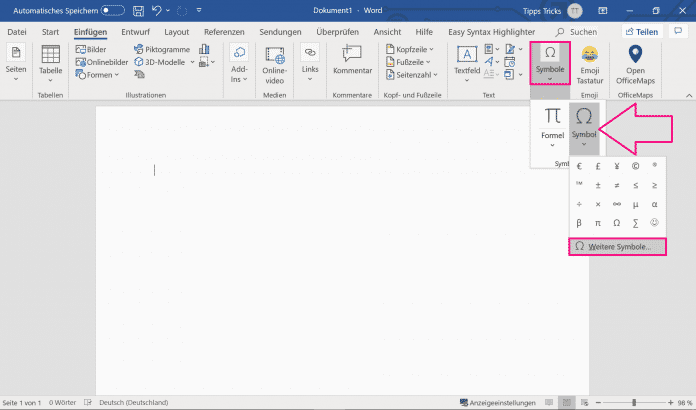This screenshot has height=410, width=696.
Task: Switch to the Entwurf tab
Action: click(x=135, y=32)
